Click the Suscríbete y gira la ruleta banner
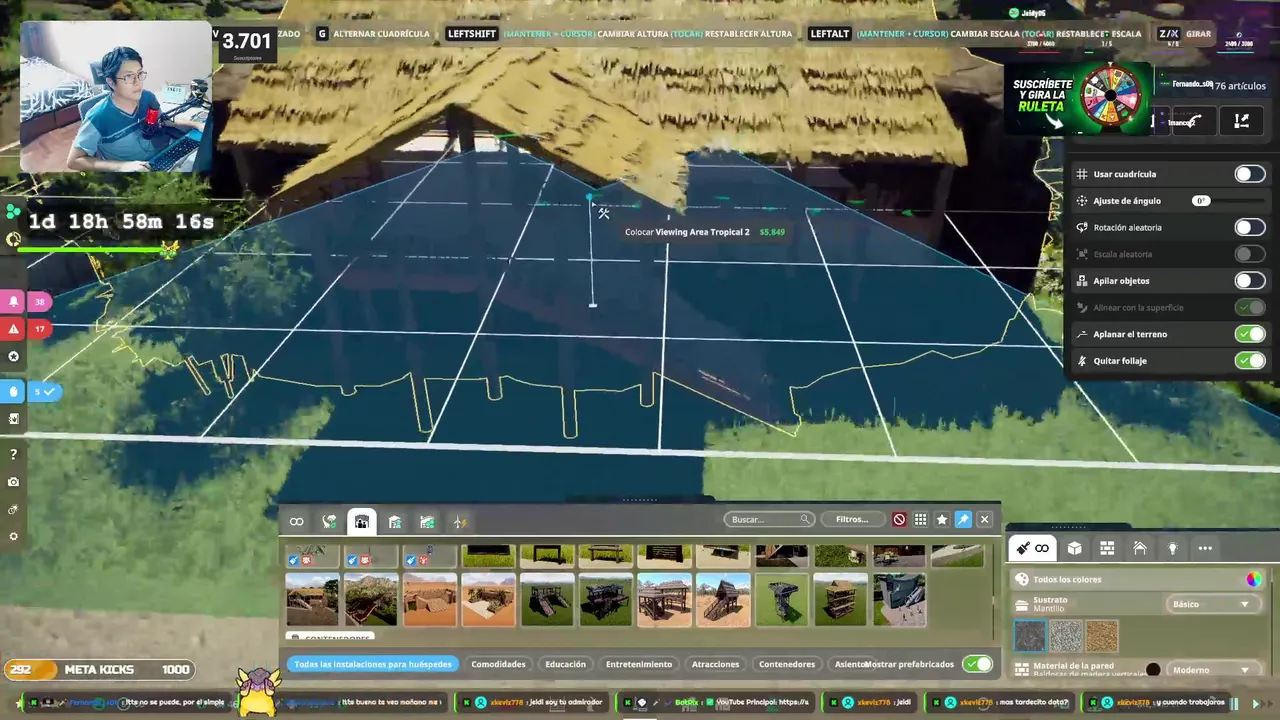The height and width of the screenshot is (720, 1280). (x=1079, y=100)
